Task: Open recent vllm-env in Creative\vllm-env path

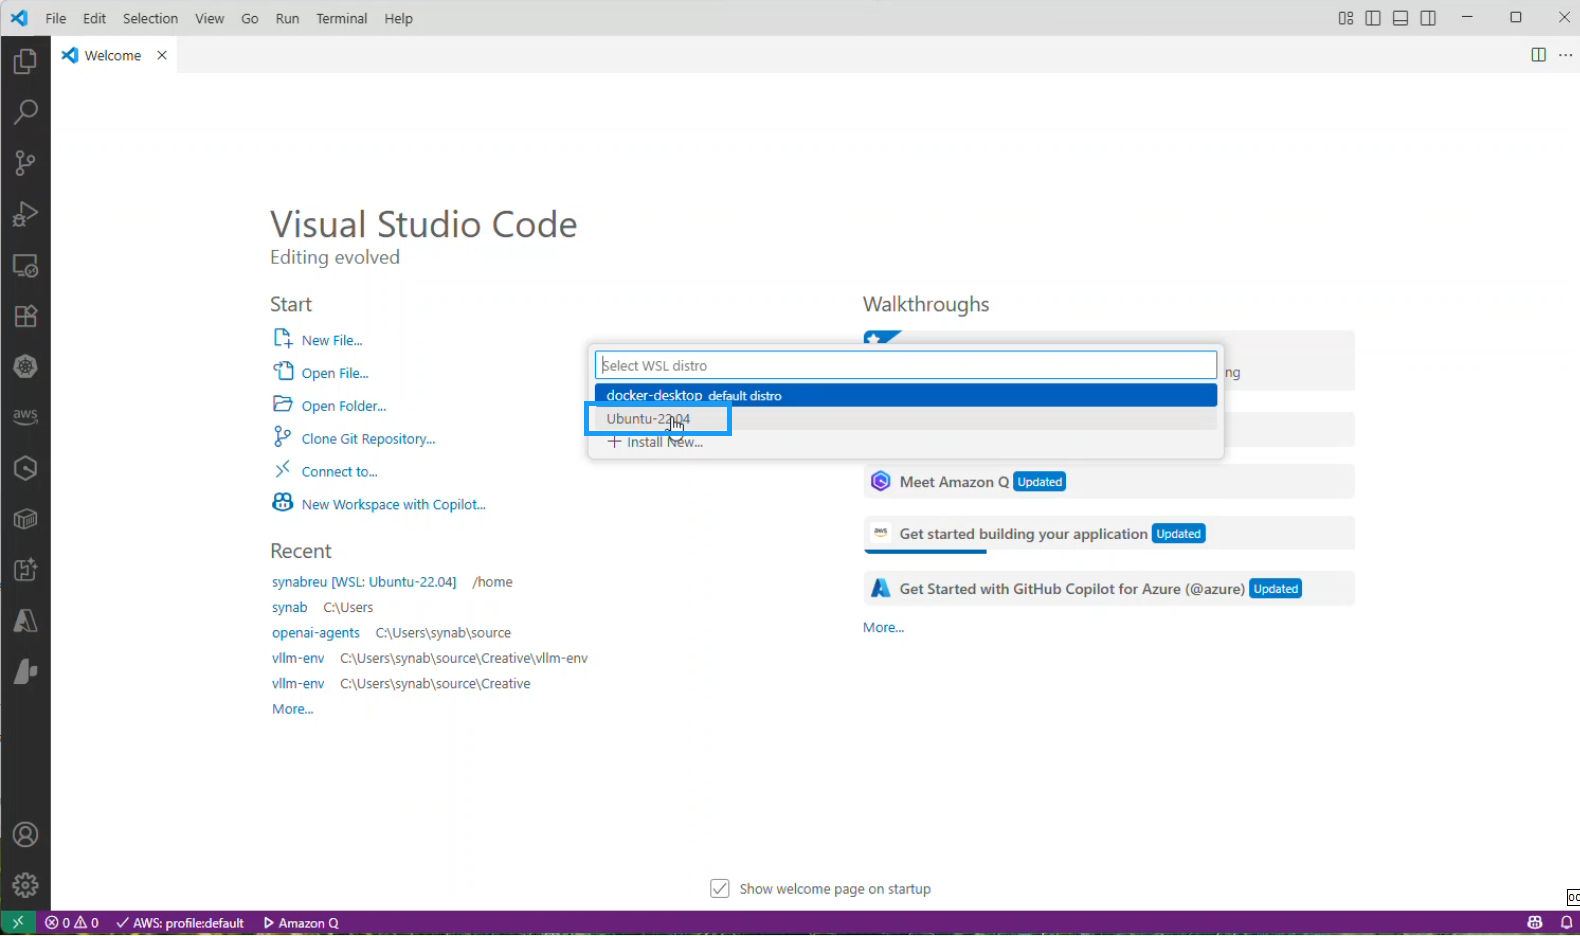Action: point(298,658)
